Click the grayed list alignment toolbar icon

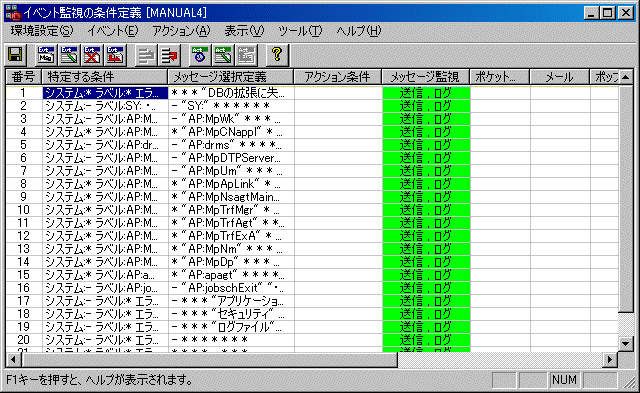pyautogui.click(x=146, y=55)
